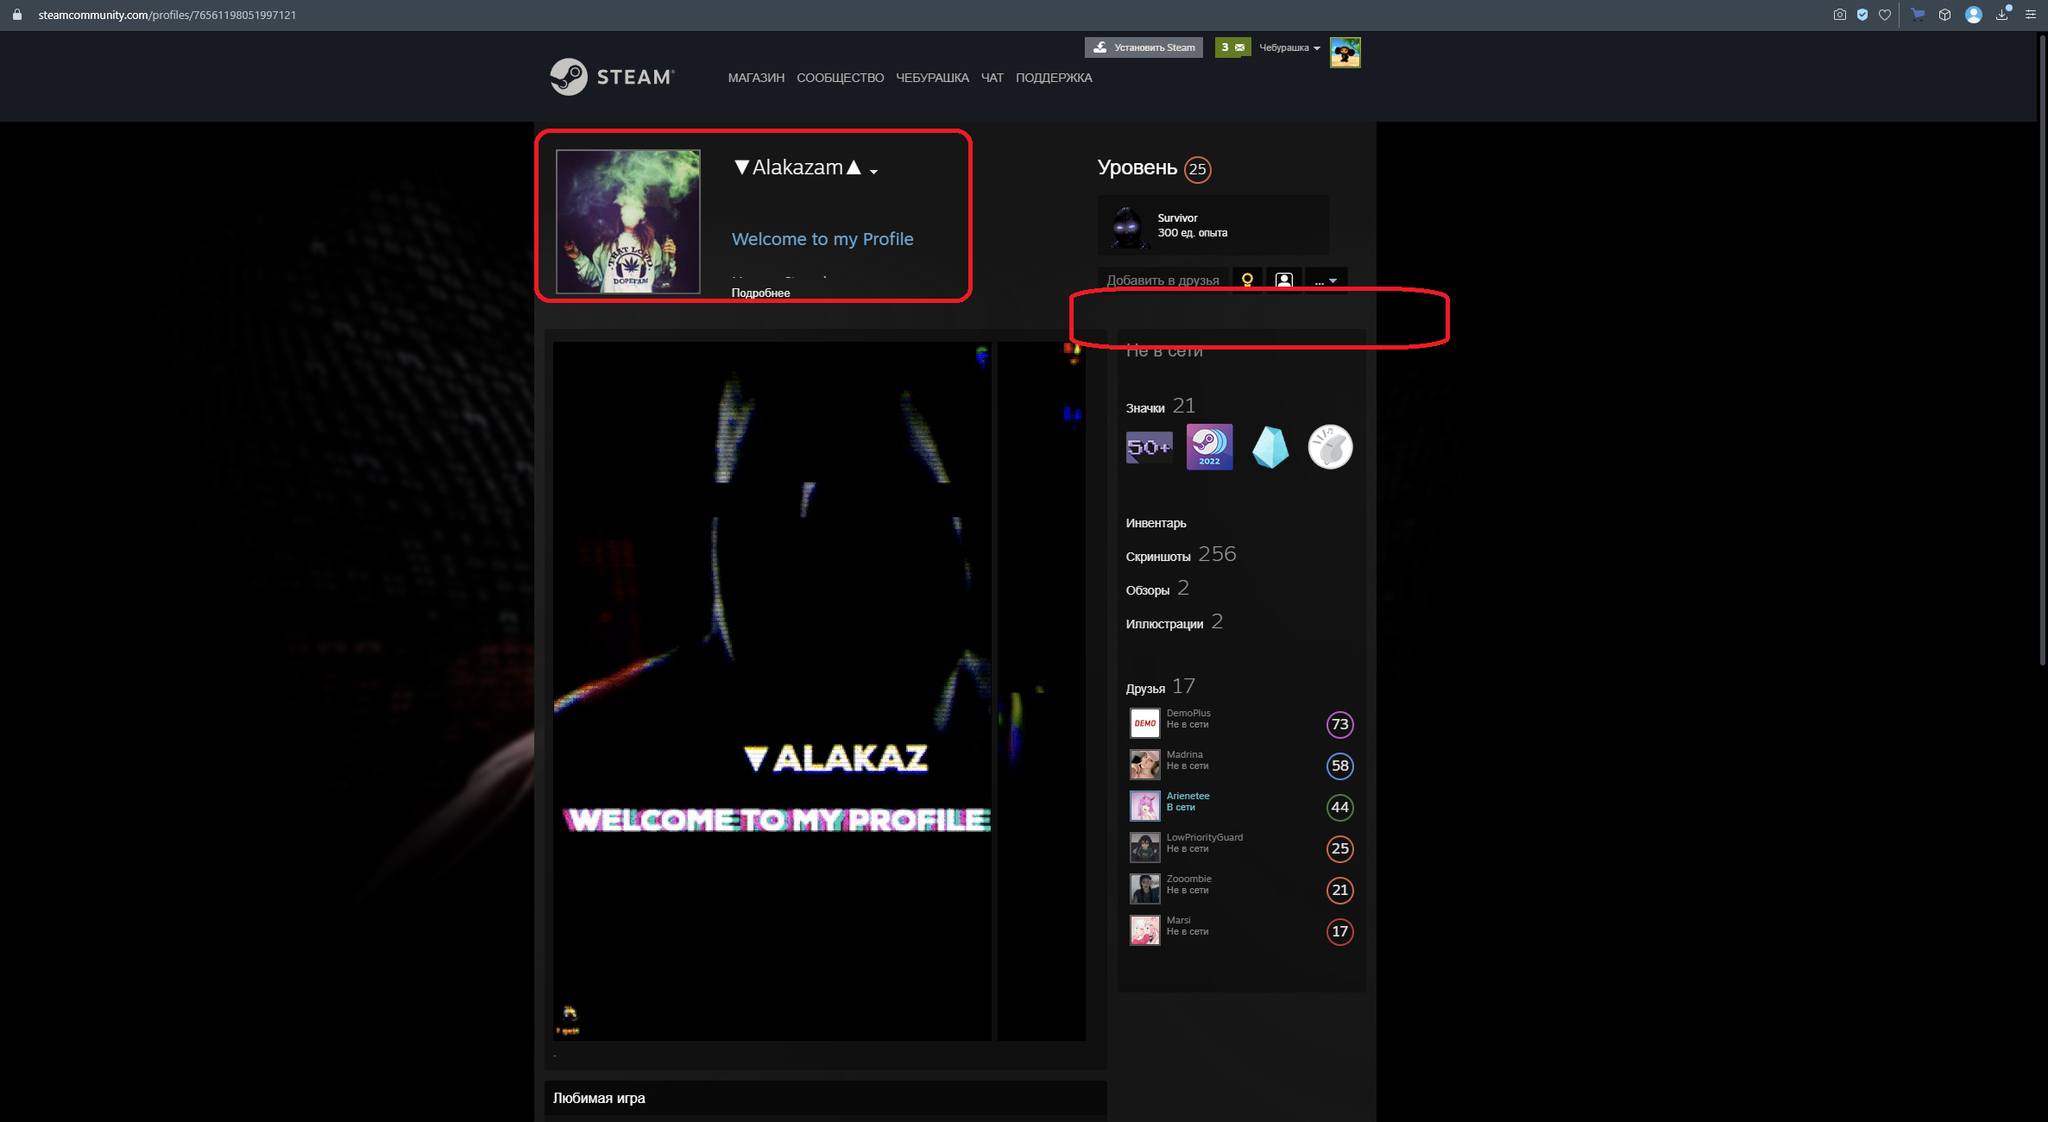The image size is (2048, 1122).
Task: Click the Survivor badge icon
Action: coord(1126,225)
